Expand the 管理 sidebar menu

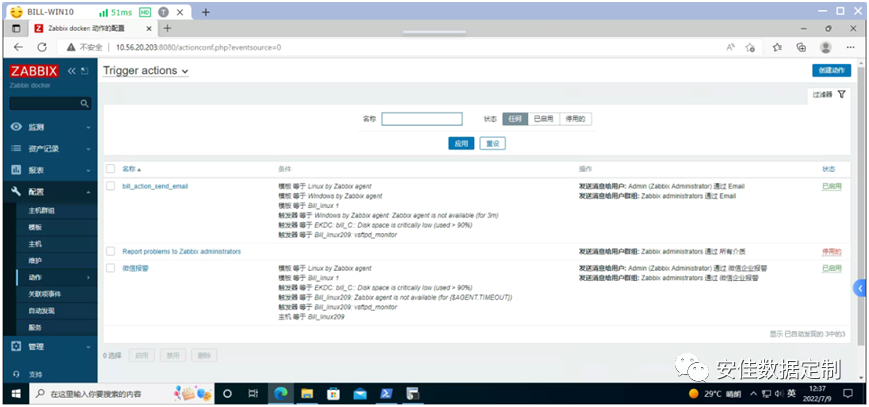(x=50, y=347)
